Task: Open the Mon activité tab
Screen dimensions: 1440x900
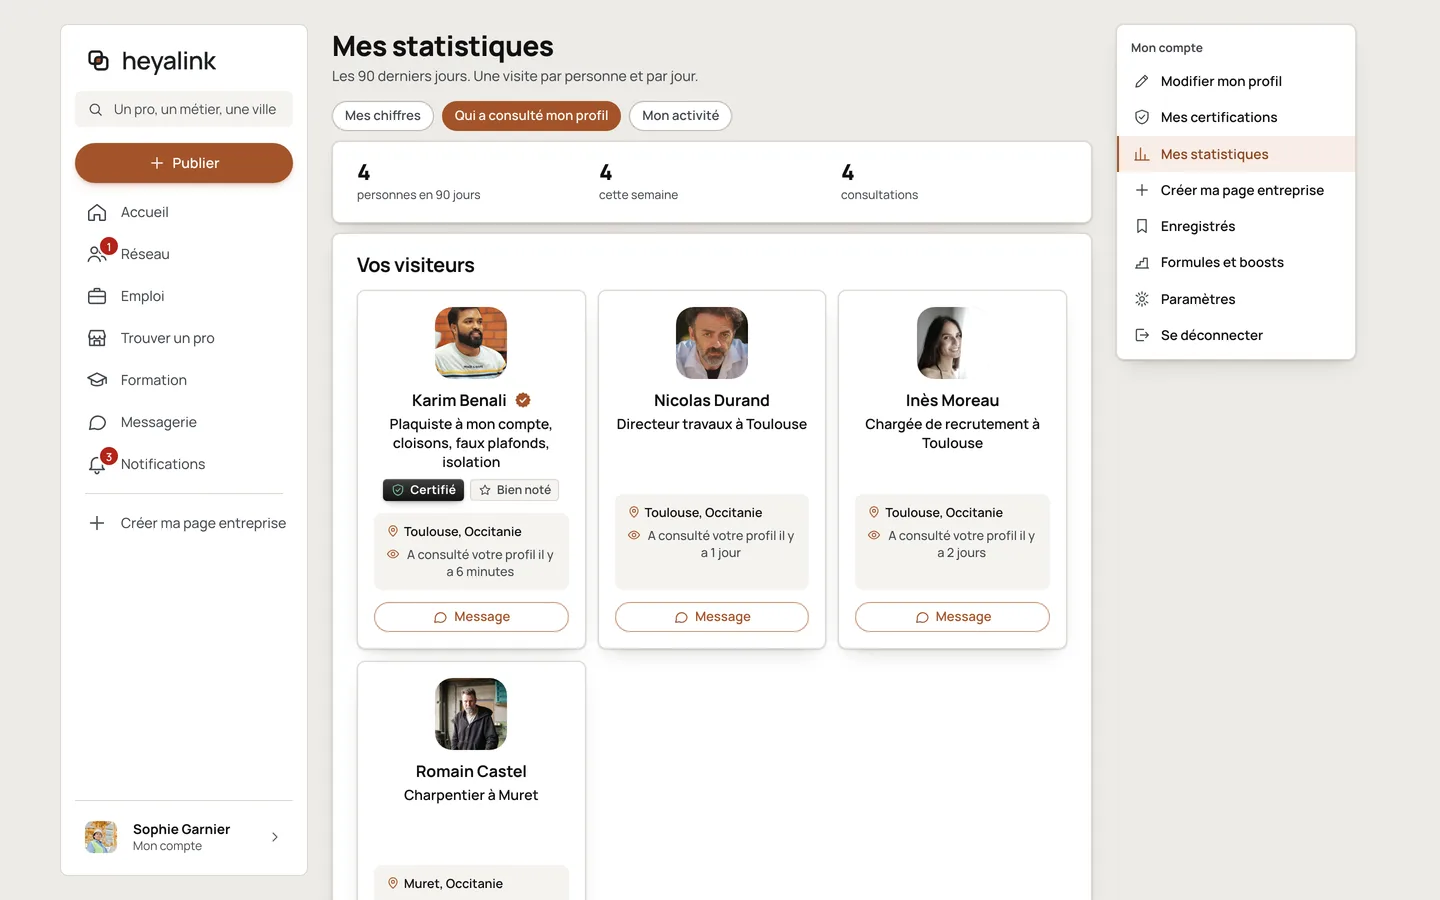Action: pyautogui.click(x=680, y=116)
